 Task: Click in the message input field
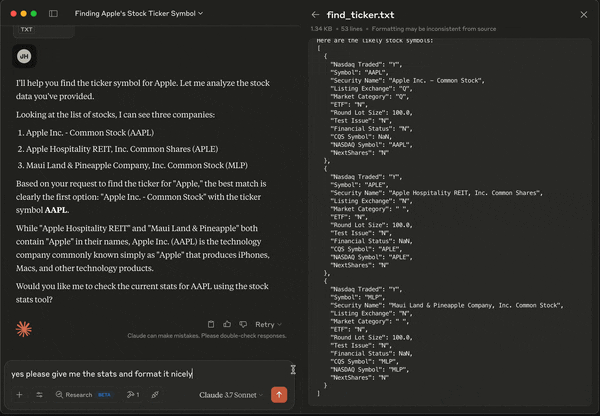click(x=149, y=374)
